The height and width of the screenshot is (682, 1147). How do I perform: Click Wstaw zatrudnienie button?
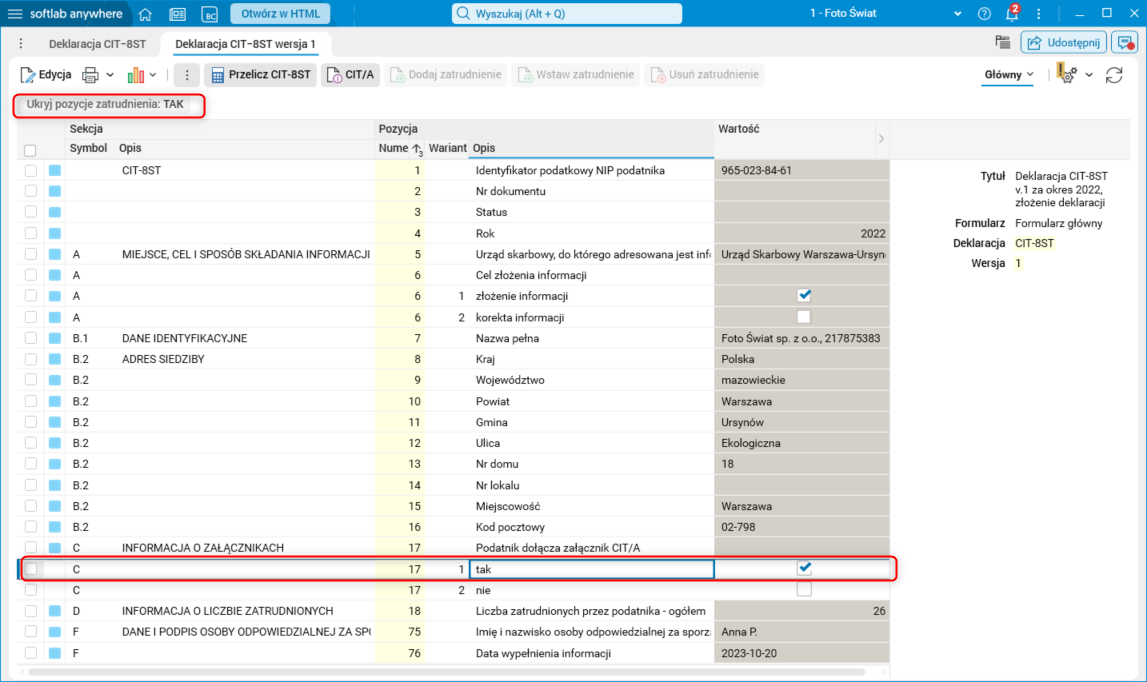point(576,75)
